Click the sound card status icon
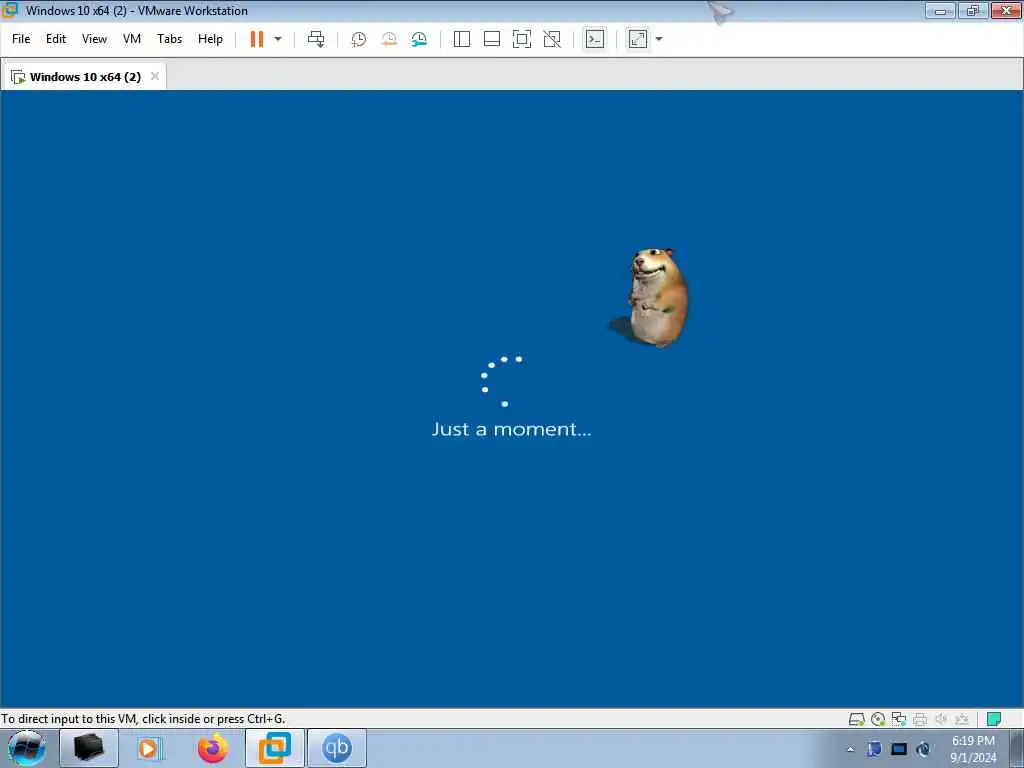Image resolution: width=1024 pixels, height=768 pixels. pyautogui.click(x=940, y=719)
